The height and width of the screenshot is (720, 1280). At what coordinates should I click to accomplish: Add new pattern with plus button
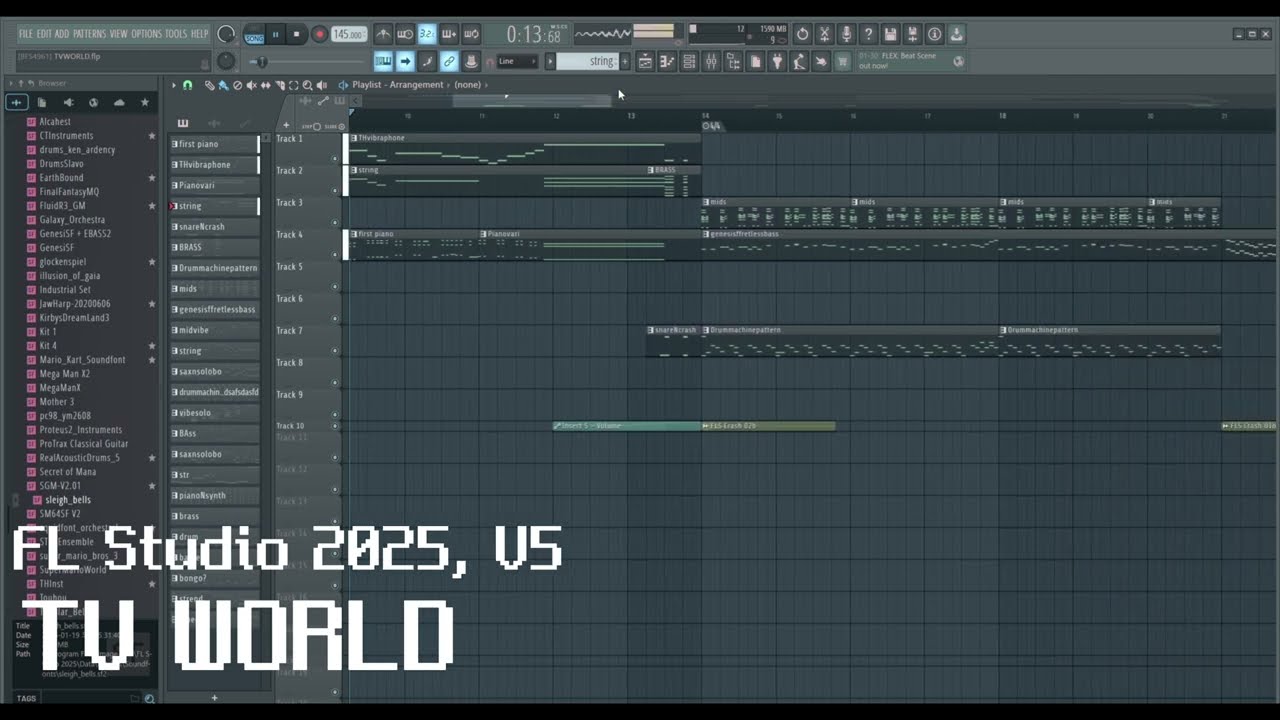click(x=625, y=62)
